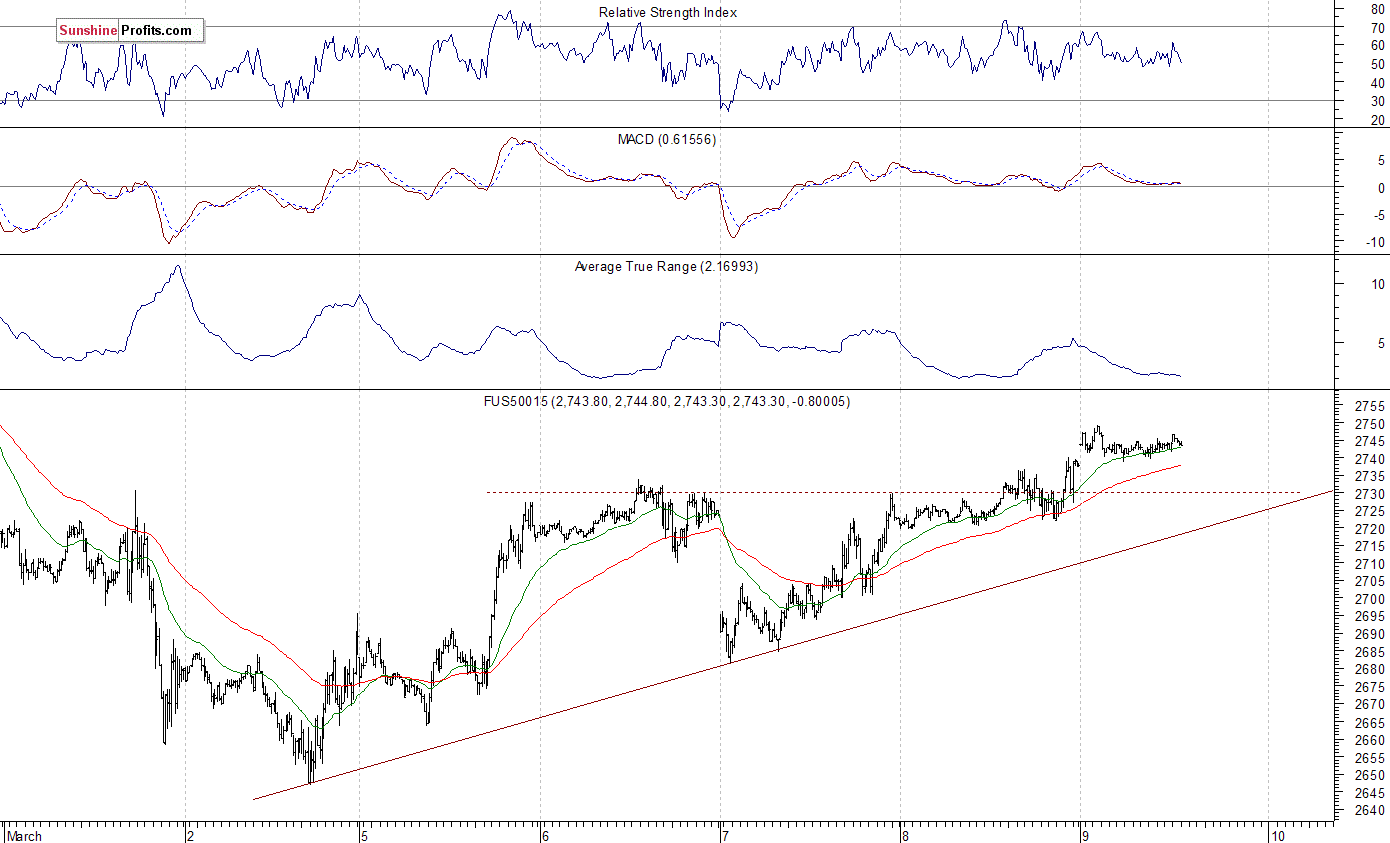The height and width of the screenshot is (843, 1390).
Task: Click date label 5 on time axis
Action: 366,835
